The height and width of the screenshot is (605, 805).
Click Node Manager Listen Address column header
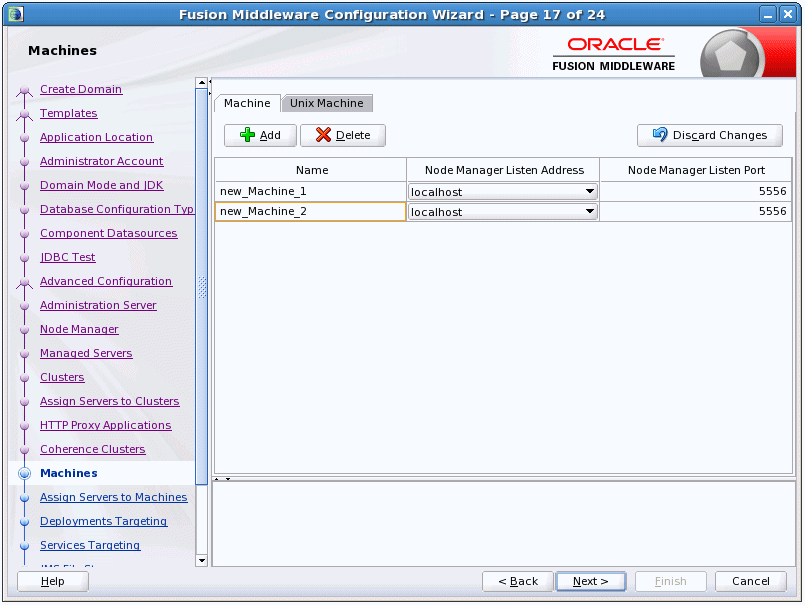coord(503,170)
